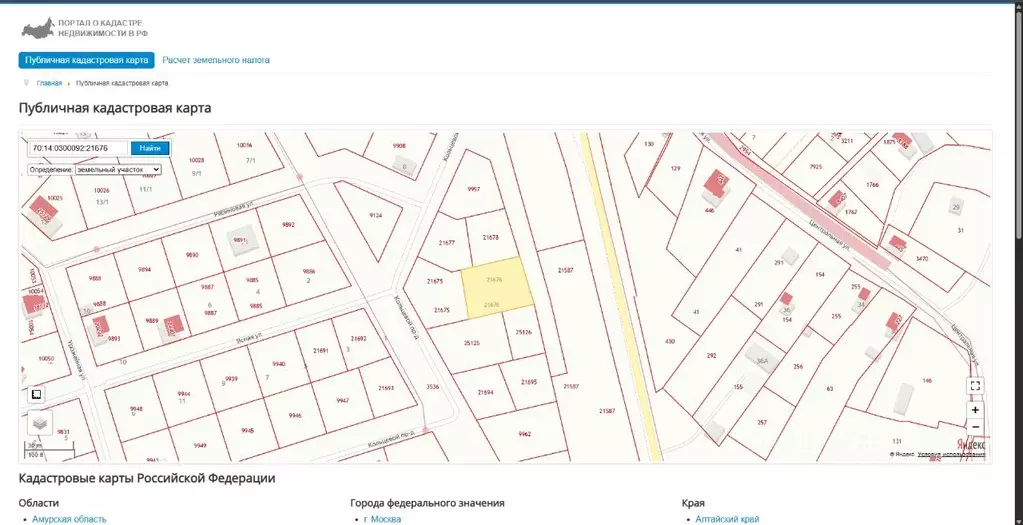Select the 'Публичная кадастровая карта' tab

click(x=86, y=60)
